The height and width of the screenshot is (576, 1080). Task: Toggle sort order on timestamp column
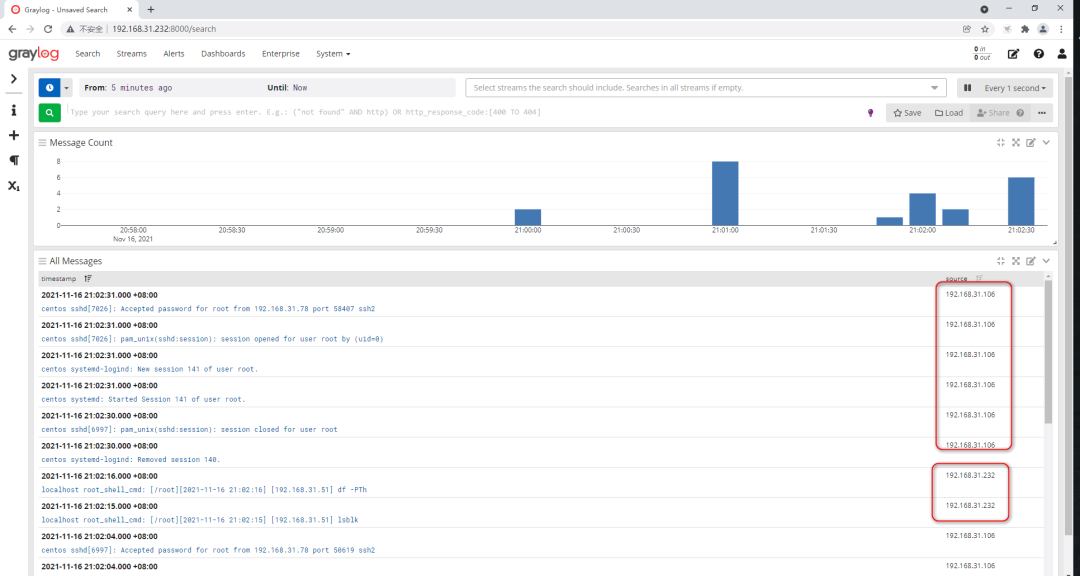(88, 278)
